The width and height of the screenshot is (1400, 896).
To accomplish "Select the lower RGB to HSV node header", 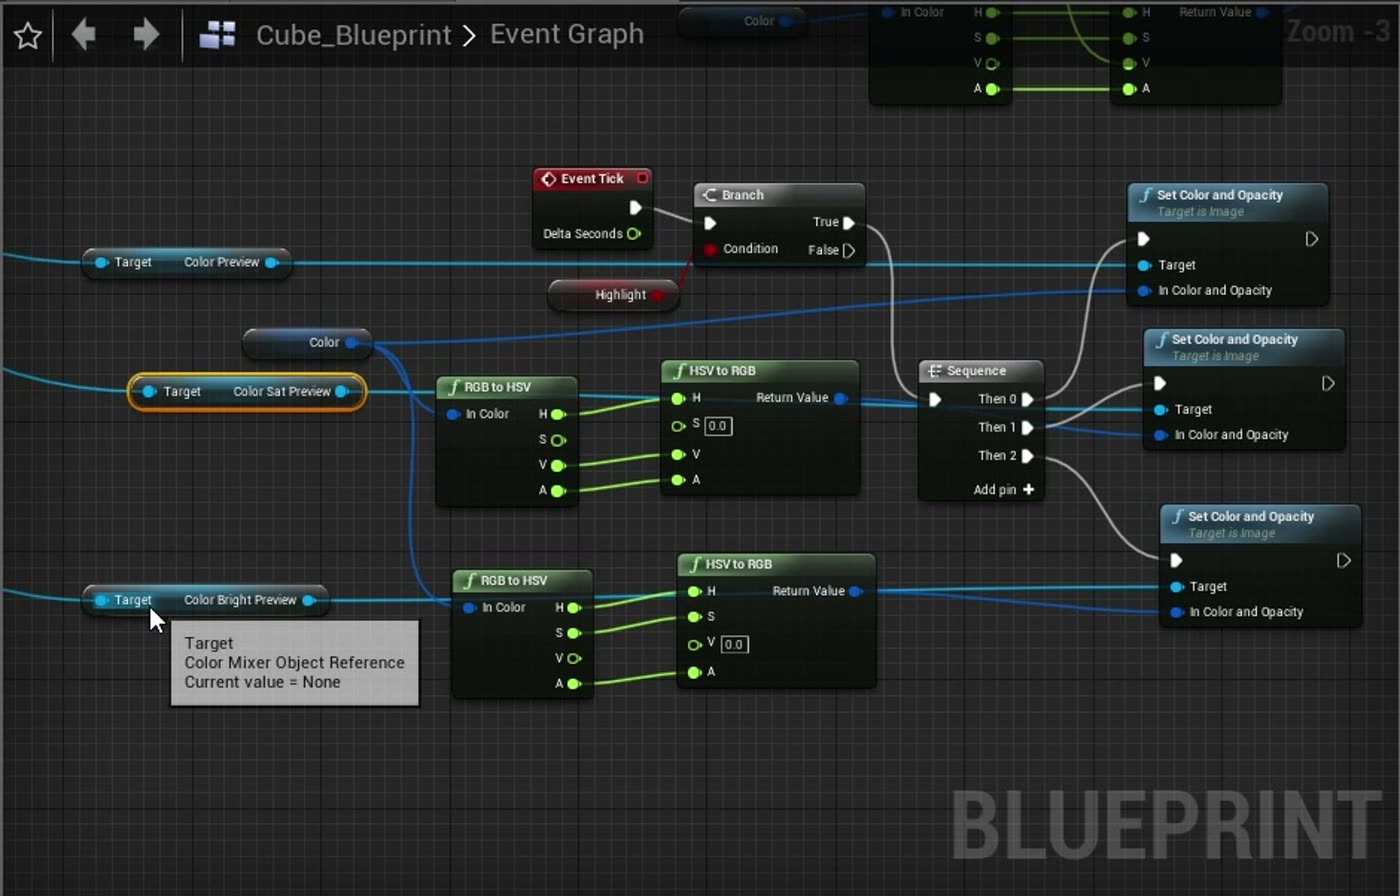I will (x=523, y=580).
